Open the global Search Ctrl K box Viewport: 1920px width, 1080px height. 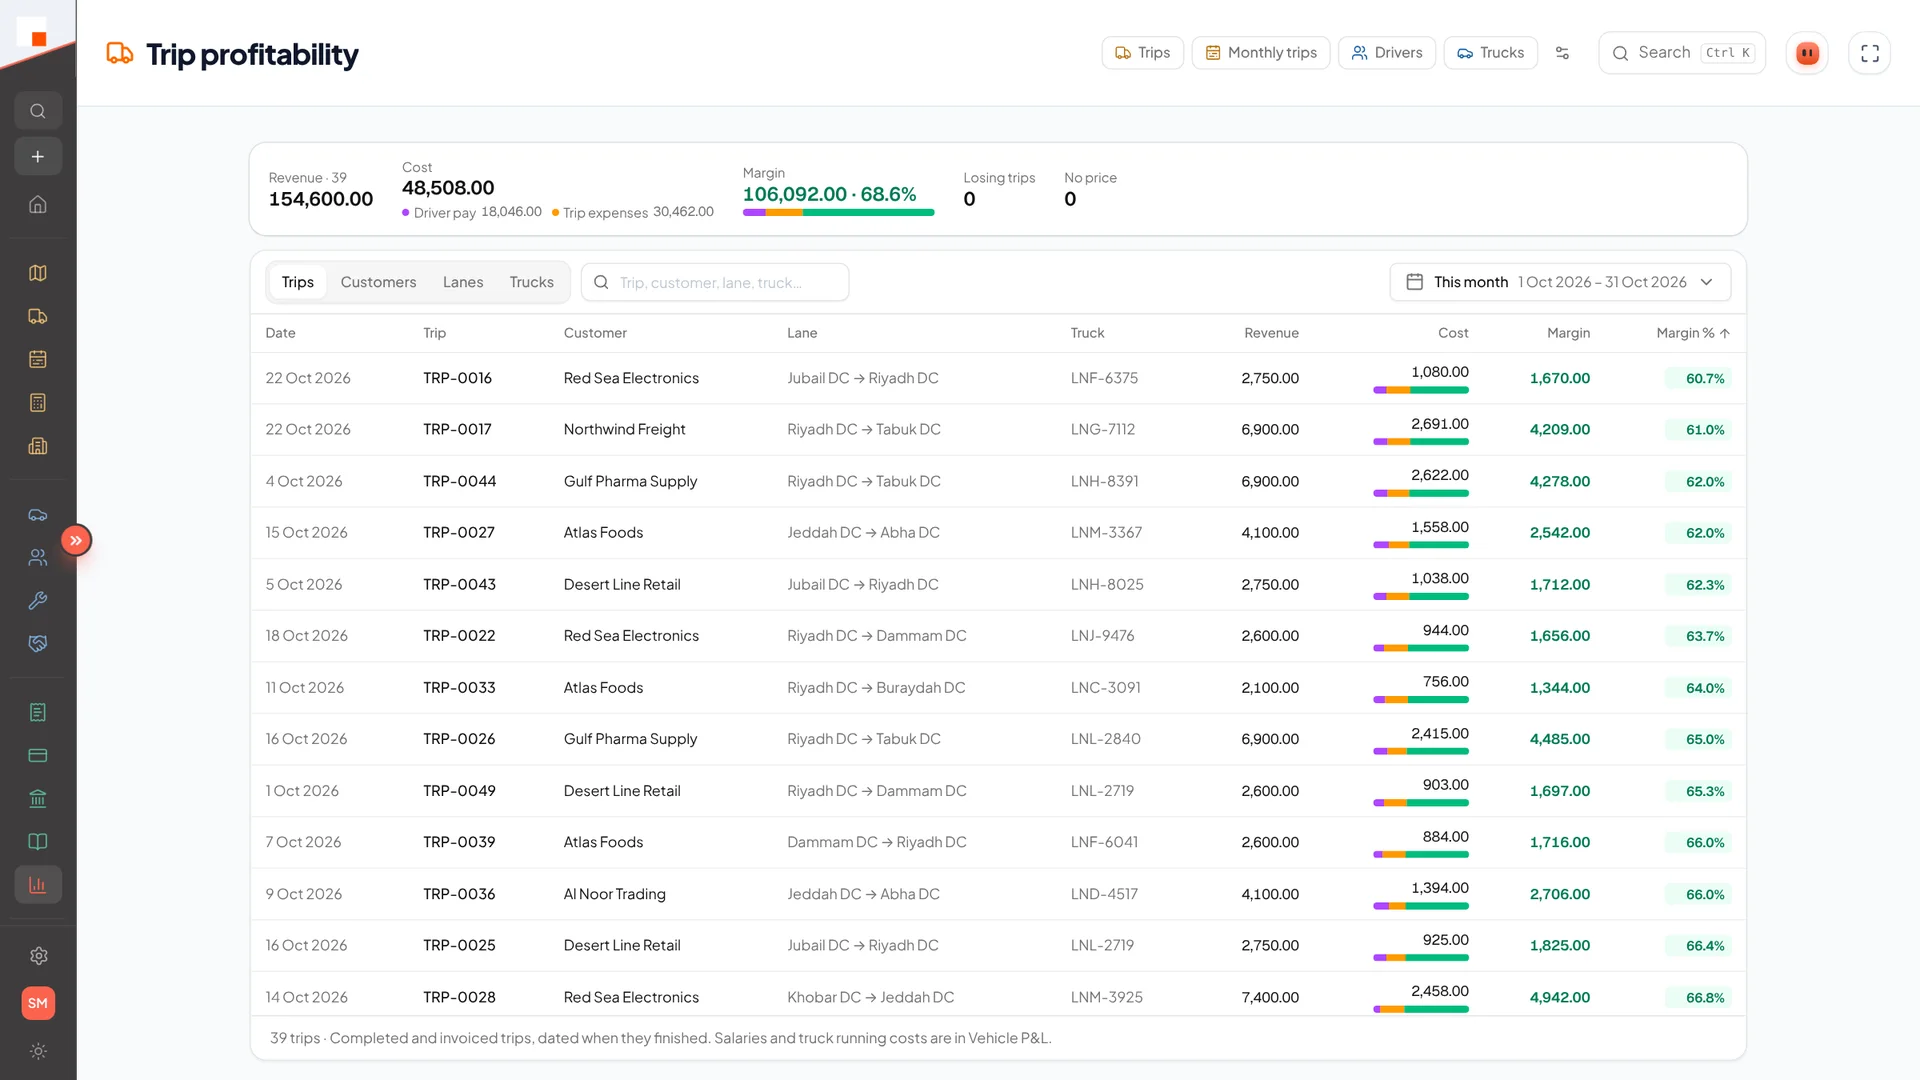click(1682, 53)
